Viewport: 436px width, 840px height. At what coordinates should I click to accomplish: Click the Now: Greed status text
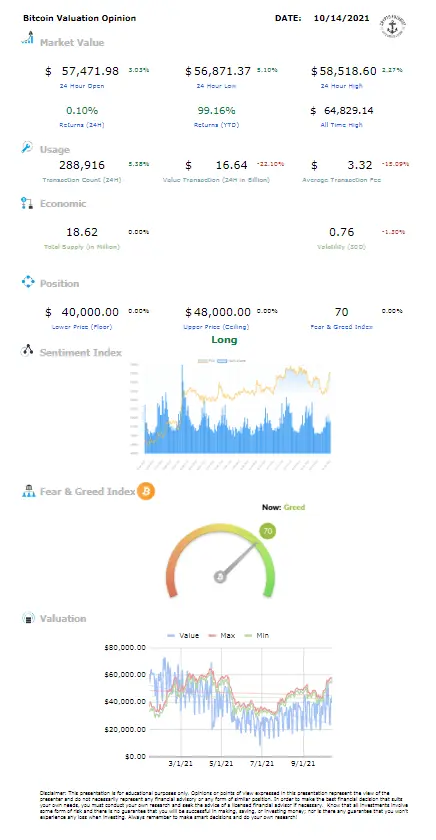click(283, 507)
